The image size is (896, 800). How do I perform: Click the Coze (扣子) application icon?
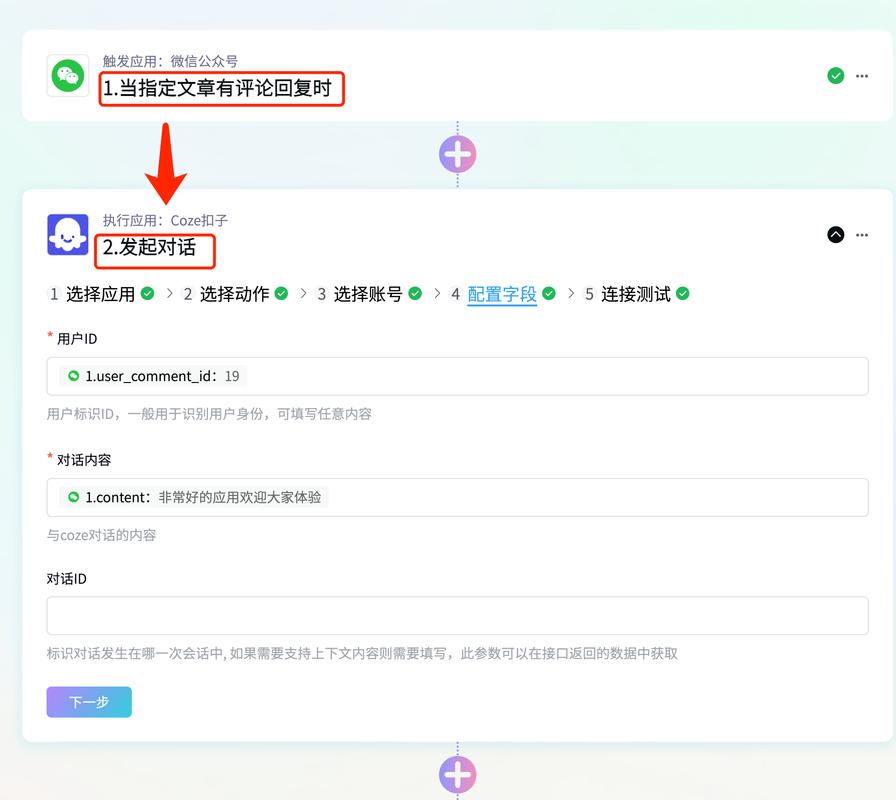(67, 235)
